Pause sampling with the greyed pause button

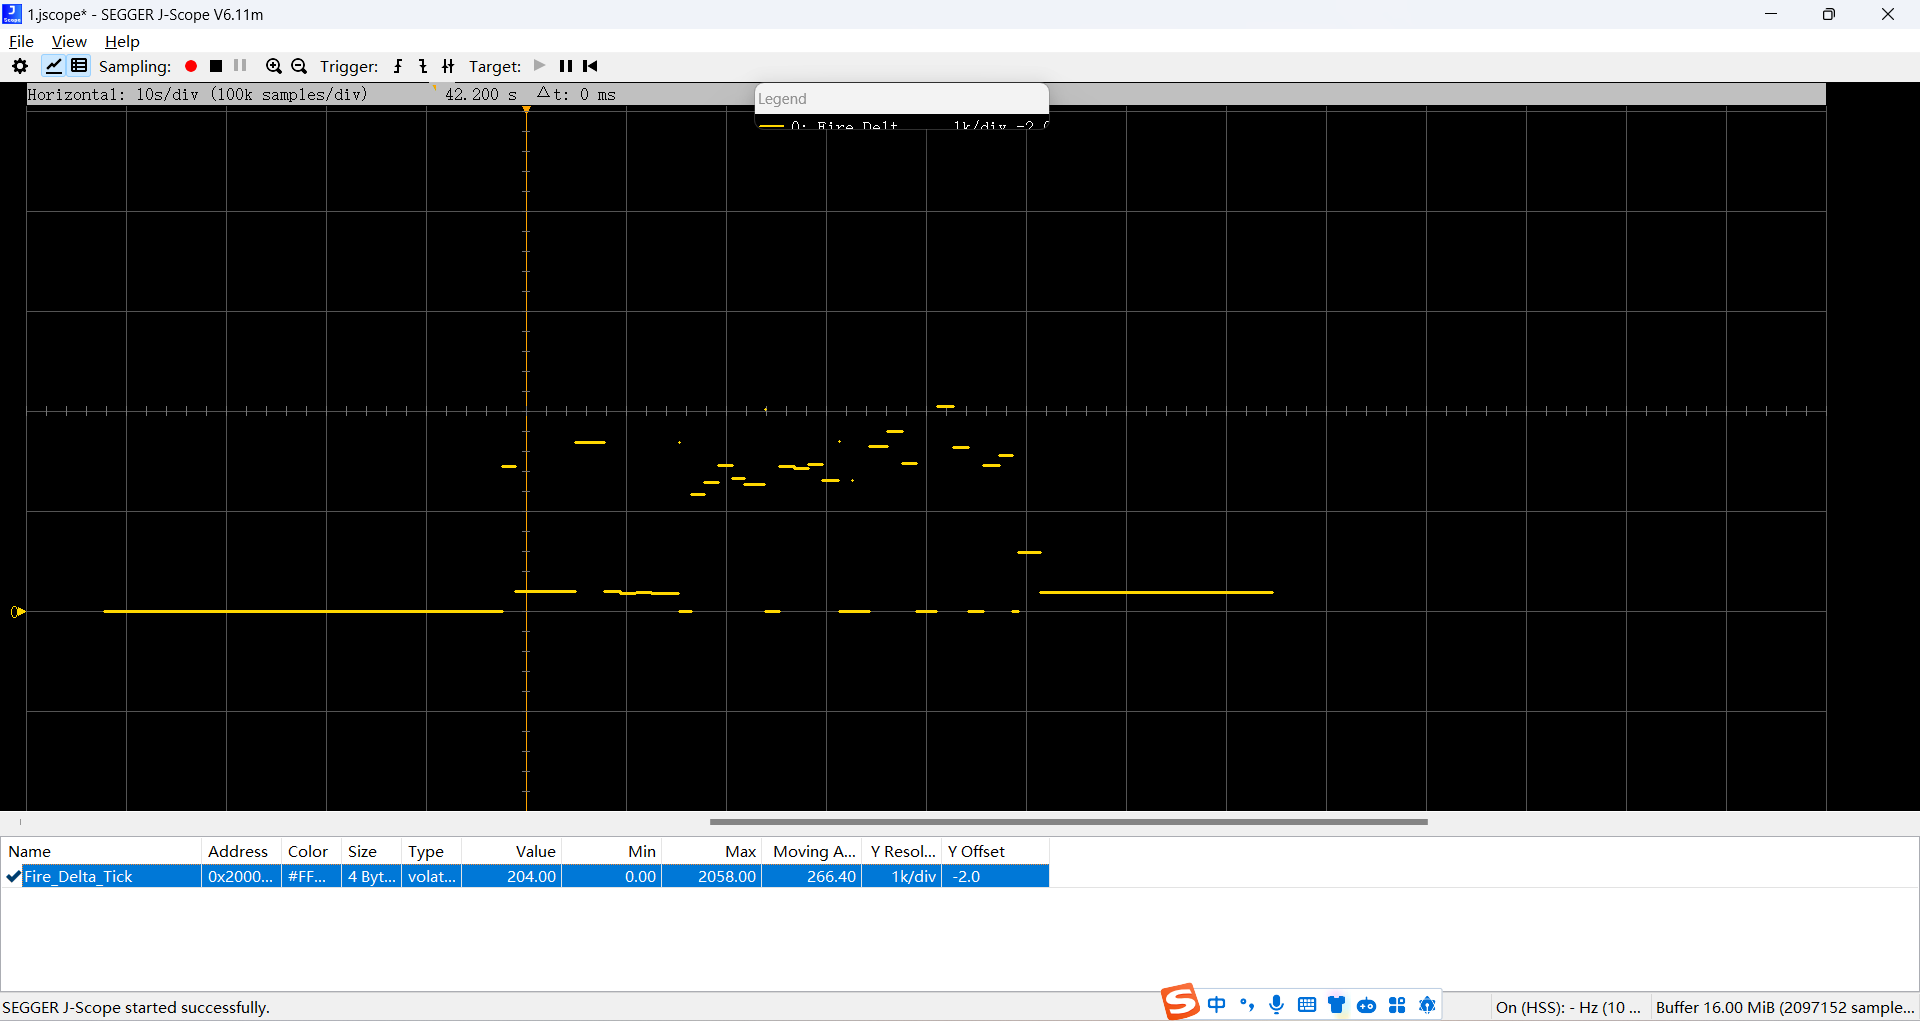coord(240,66)
